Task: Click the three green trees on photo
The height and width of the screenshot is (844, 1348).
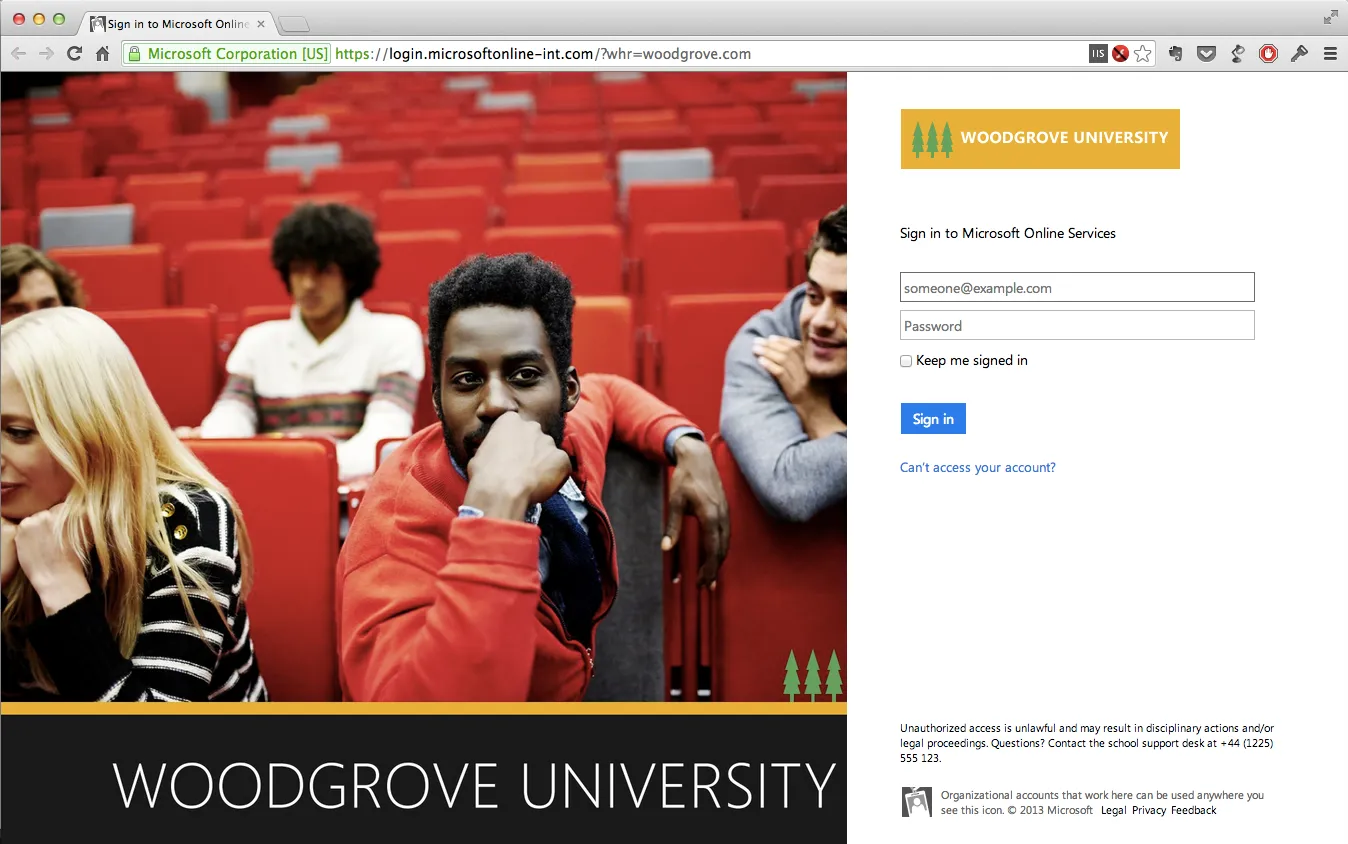Action: click(813, 675)
